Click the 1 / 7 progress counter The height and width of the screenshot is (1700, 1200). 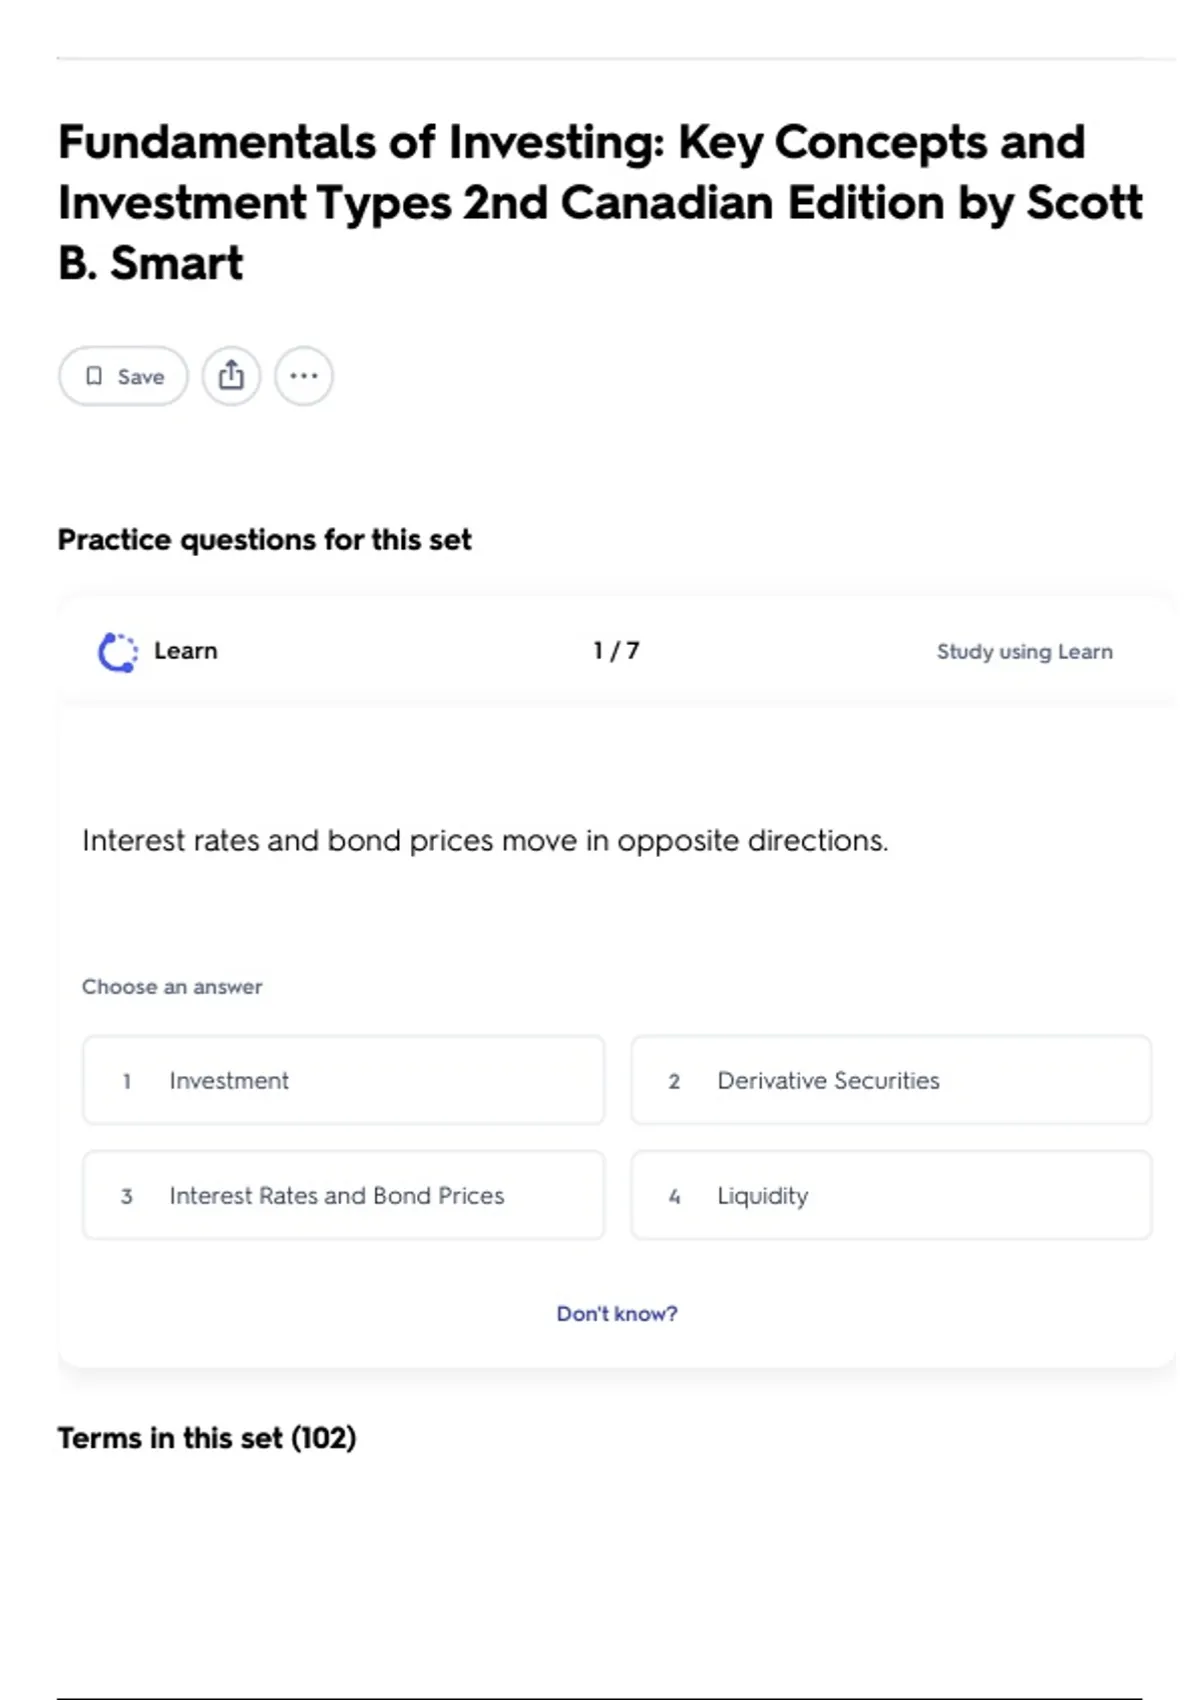(x=616, y=651)
